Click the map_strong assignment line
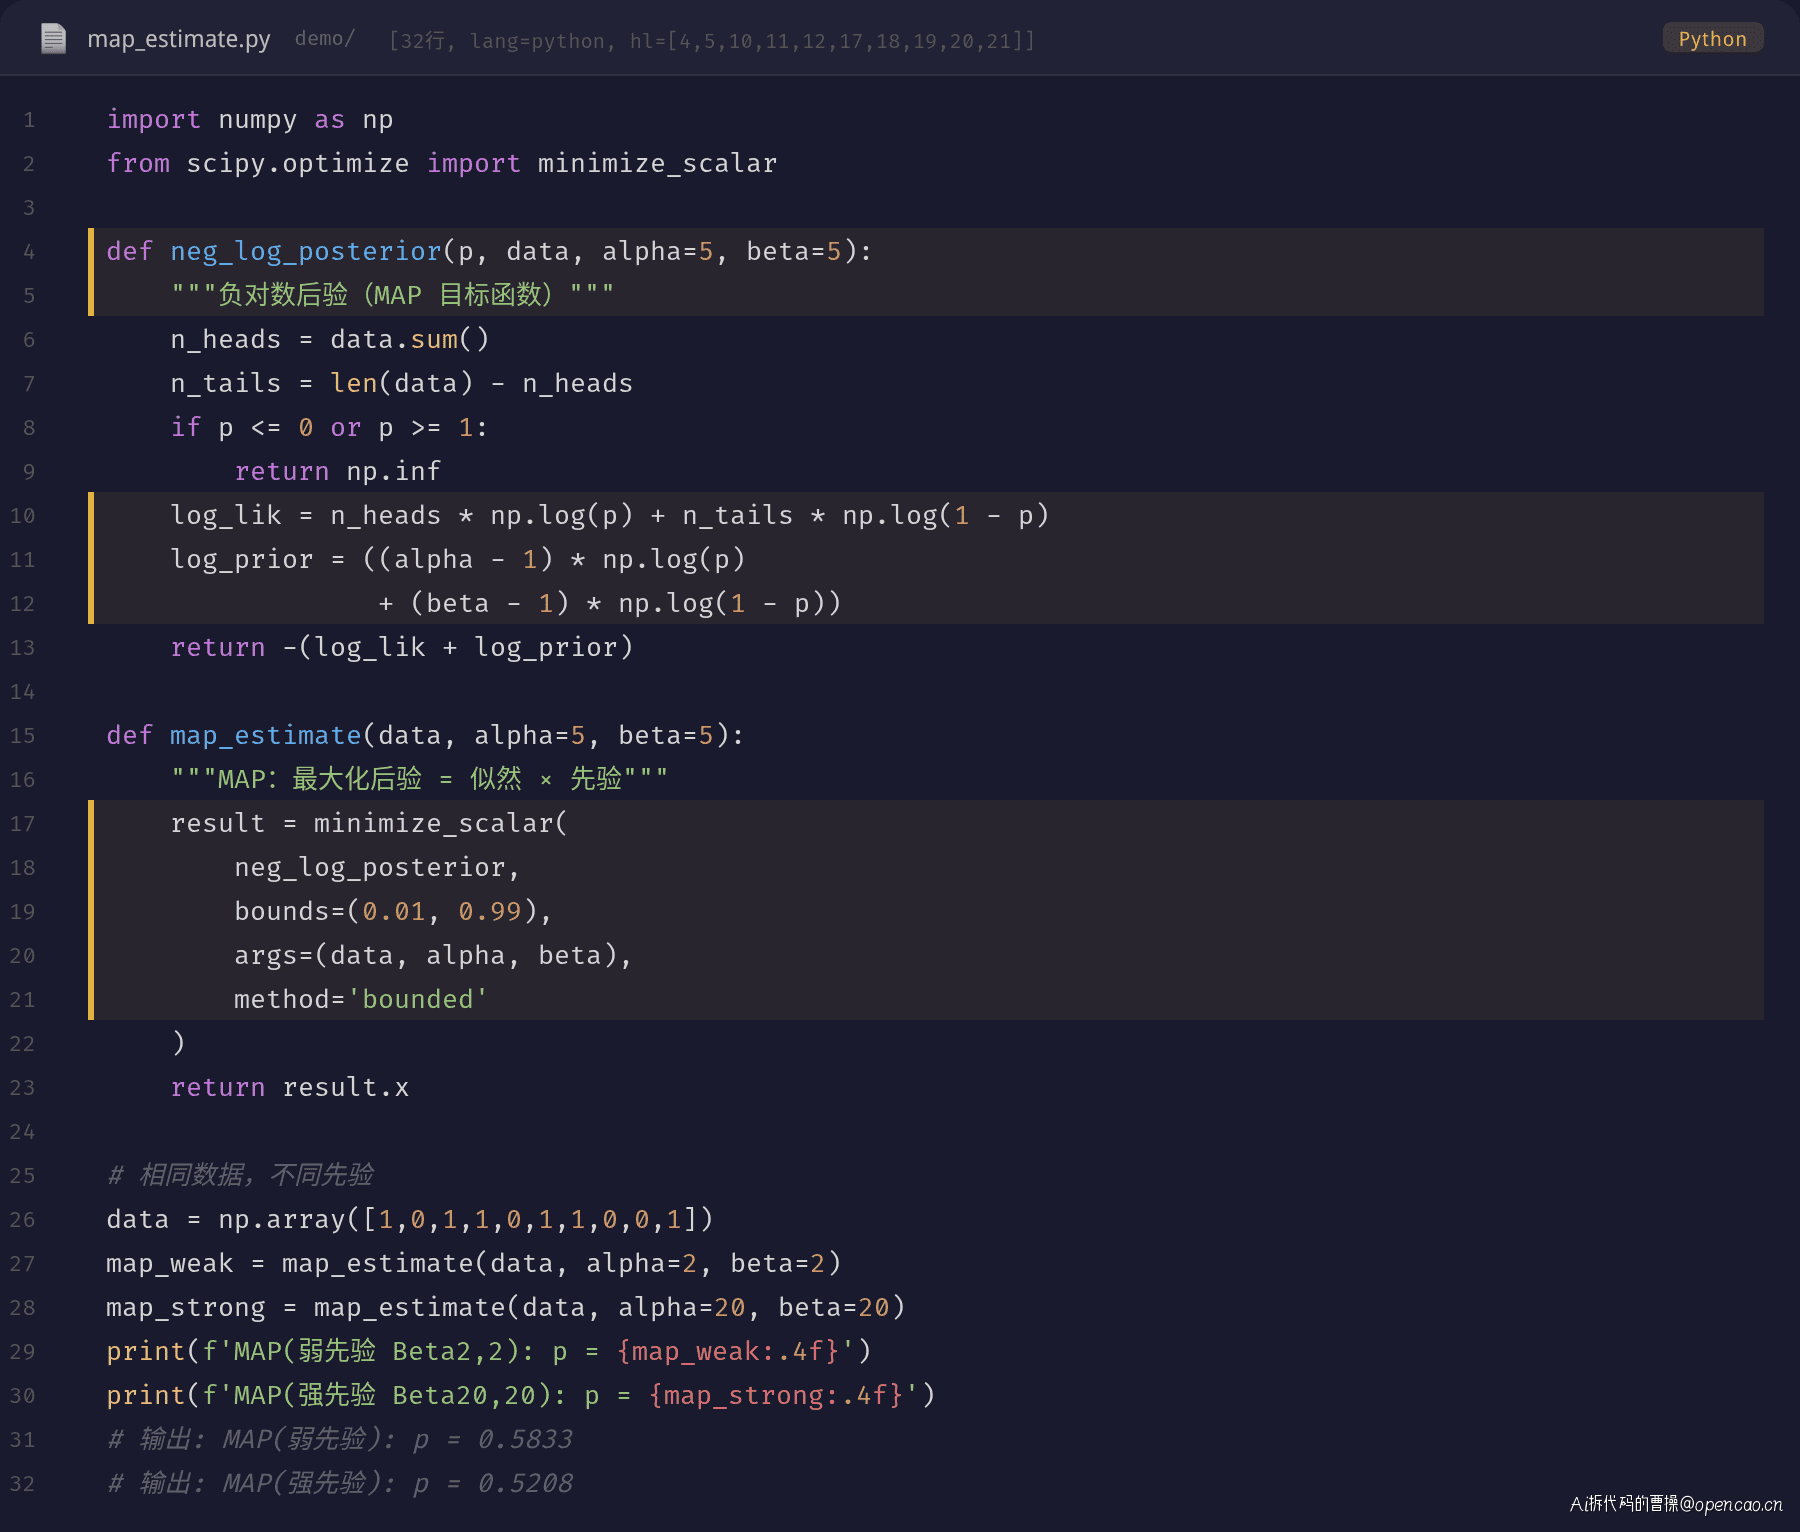1800x1532 pixels. tap(506, 1308)
